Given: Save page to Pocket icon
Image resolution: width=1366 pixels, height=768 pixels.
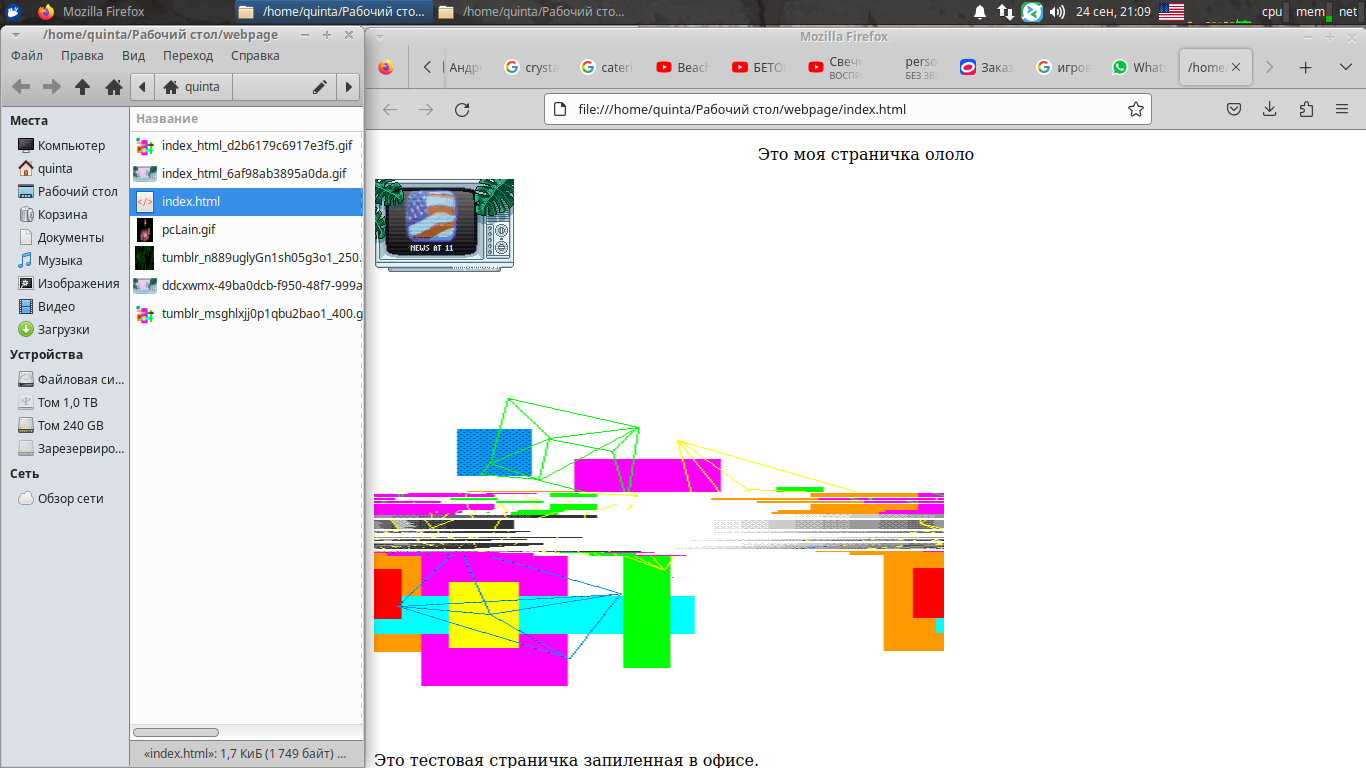Looking at the screenshot, I should [1235, 110].
